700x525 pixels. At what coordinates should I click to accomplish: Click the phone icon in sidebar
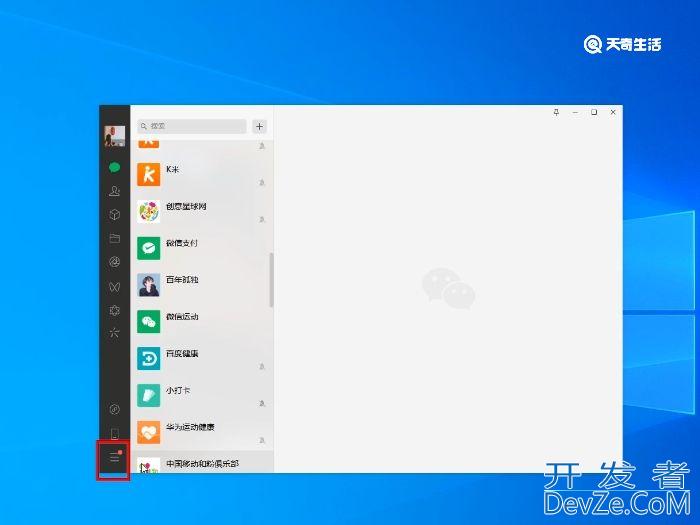(x=115, y=433)
